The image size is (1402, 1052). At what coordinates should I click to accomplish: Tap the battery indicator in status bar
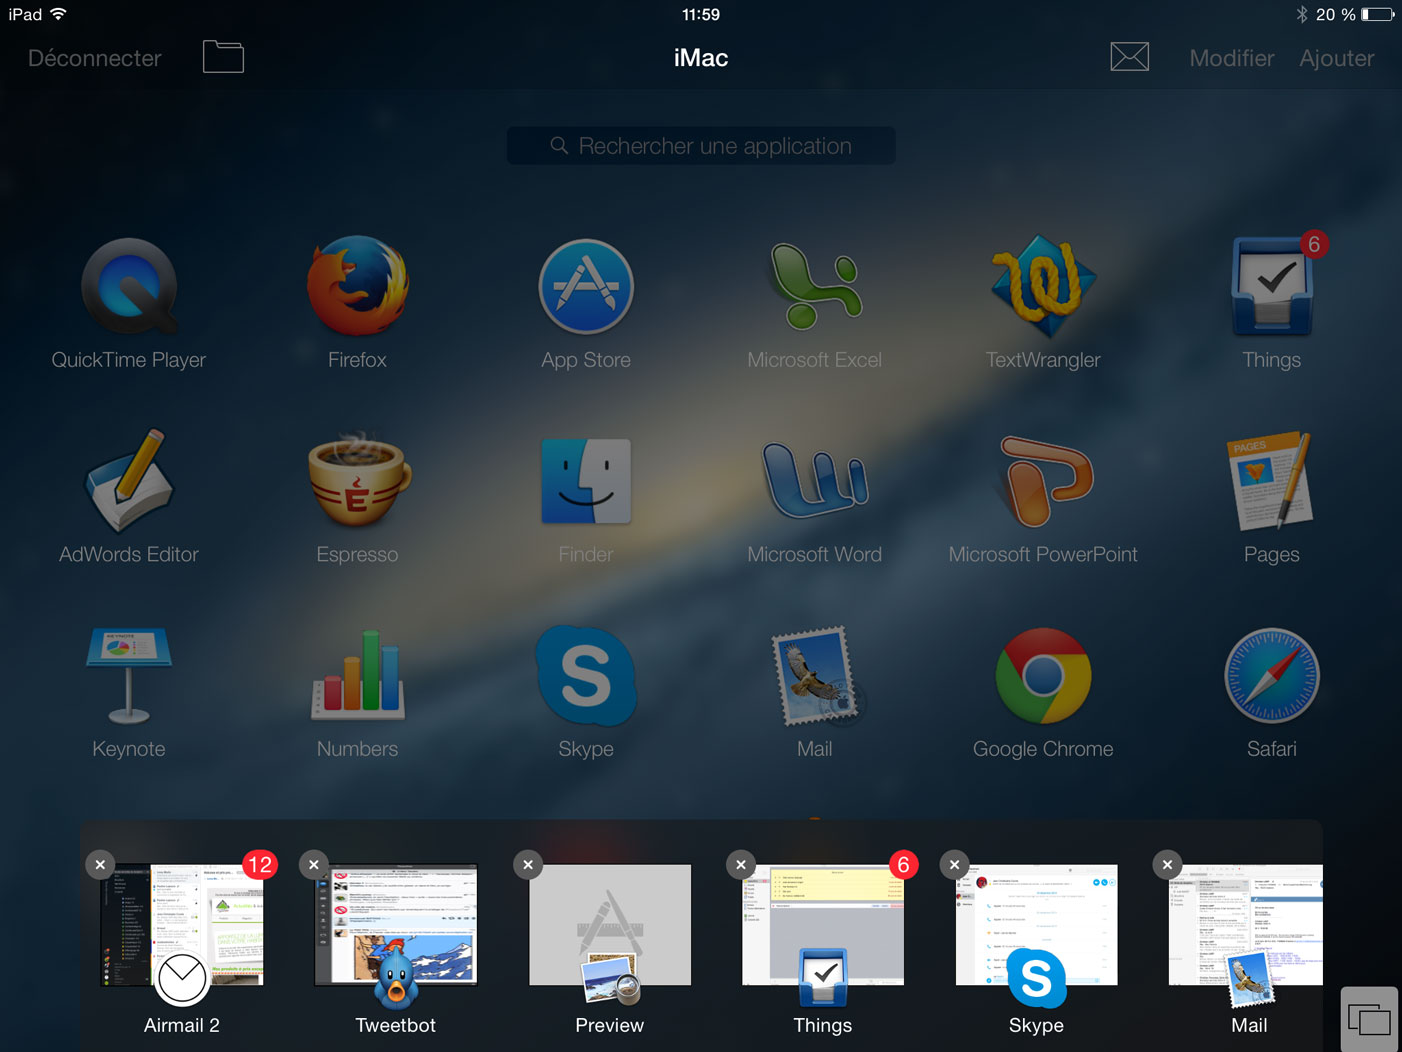pos(1377,14)
